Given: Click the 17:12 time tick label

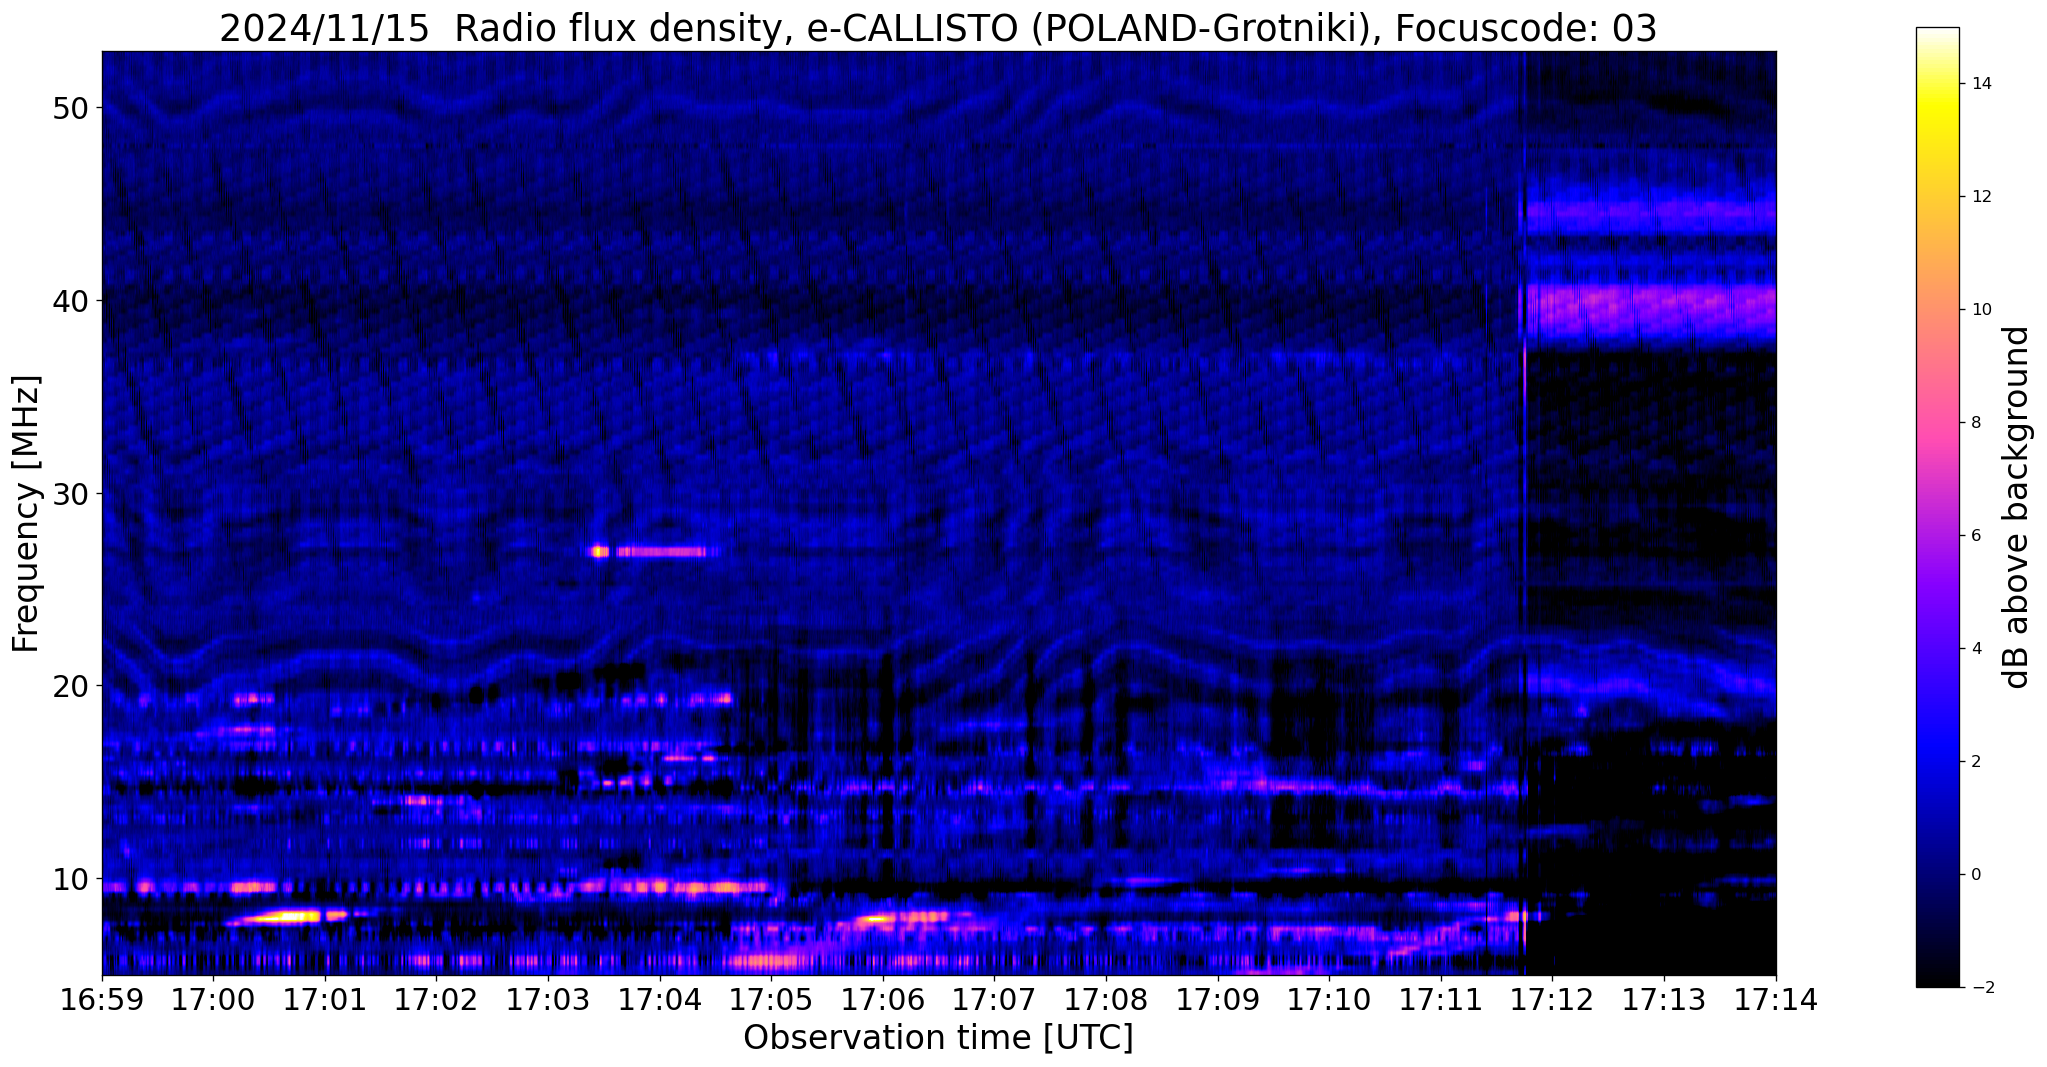Looking at the screenshot, I should tap(1553, 999).
